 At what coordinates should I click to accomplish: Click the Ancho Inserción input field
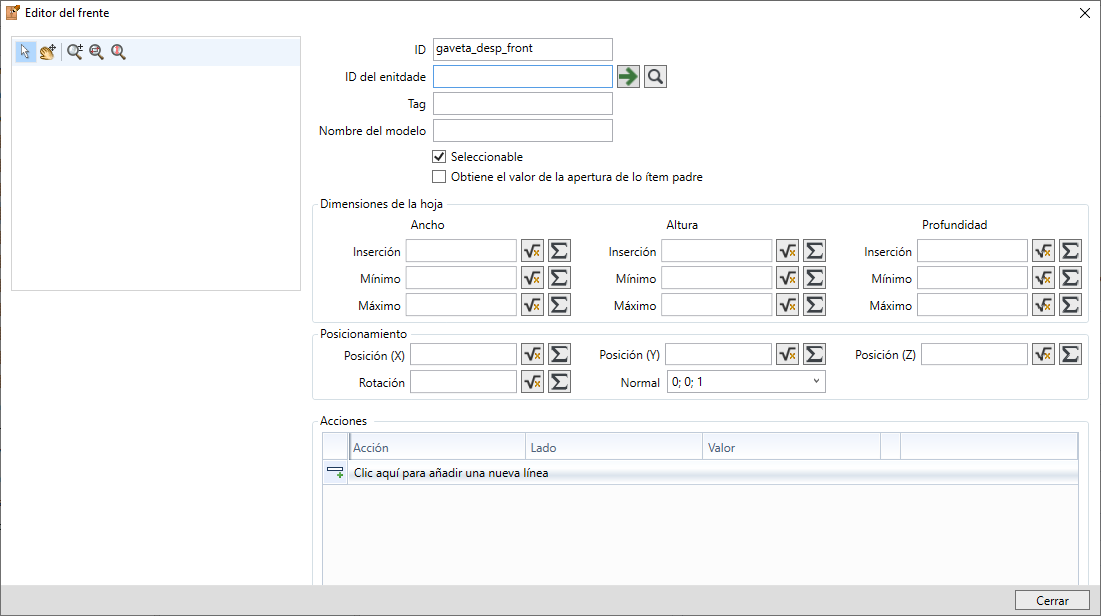461,251
